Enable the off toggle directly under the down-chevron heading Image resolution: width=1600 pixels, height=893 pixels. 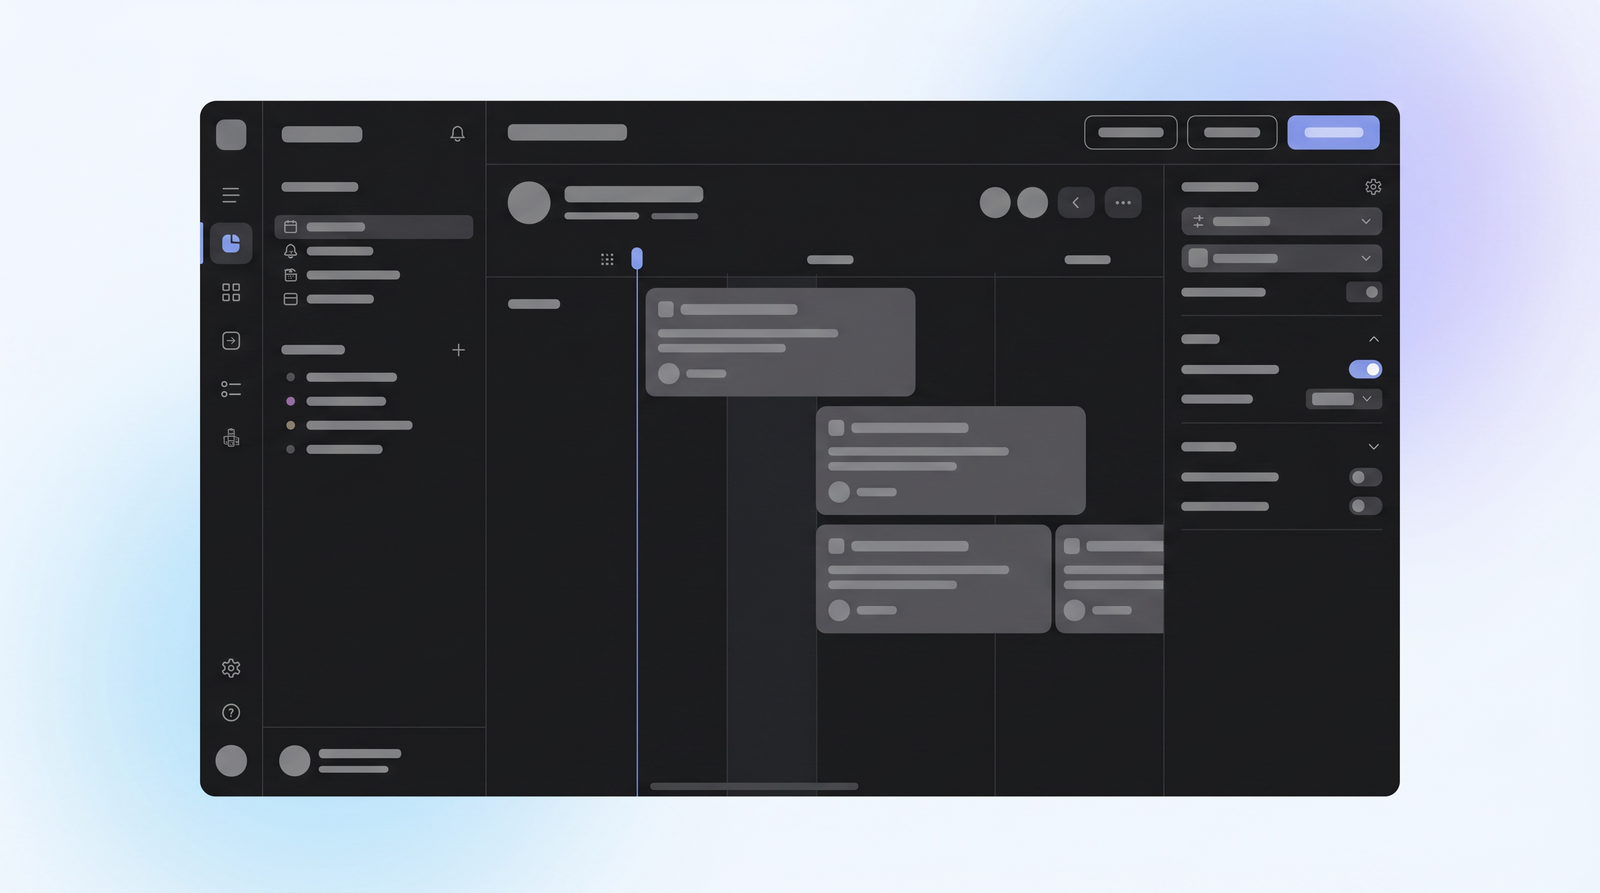pyautogui.click(x=1365, y=477)
